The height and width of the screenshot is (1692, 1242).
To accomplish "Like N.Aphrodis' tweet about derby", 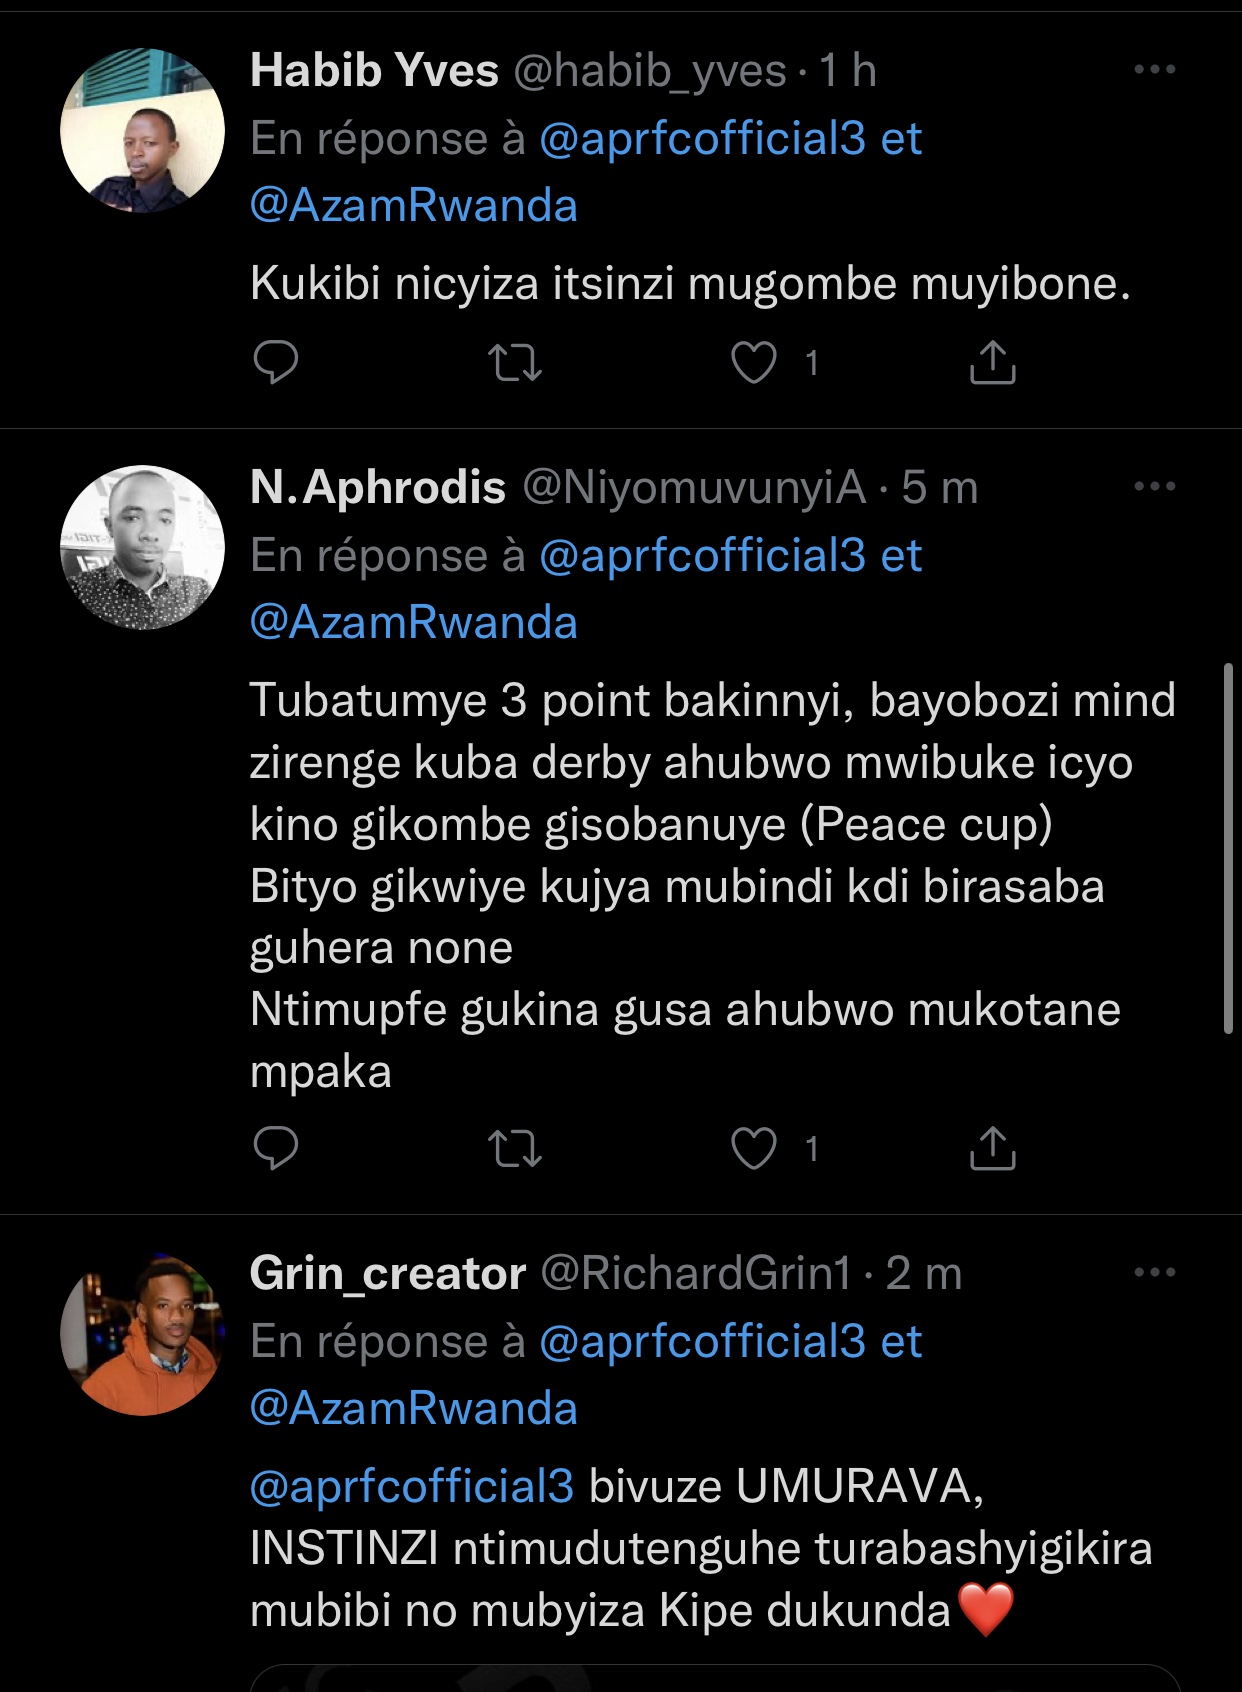I will click(754, 1148).
